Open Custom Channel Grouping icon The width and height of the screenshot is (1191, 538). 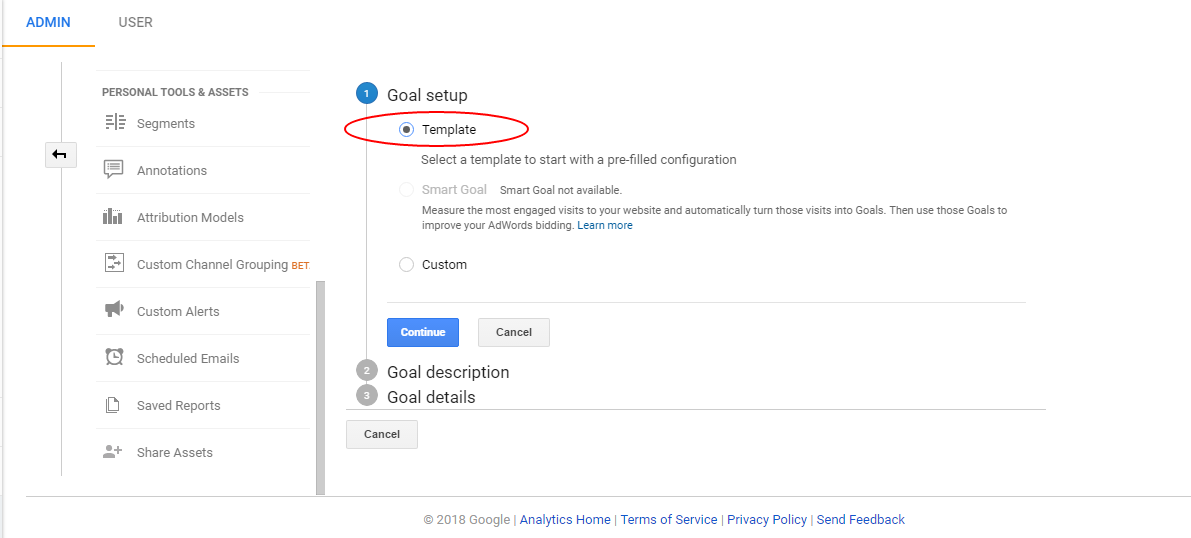coord(114,264)
